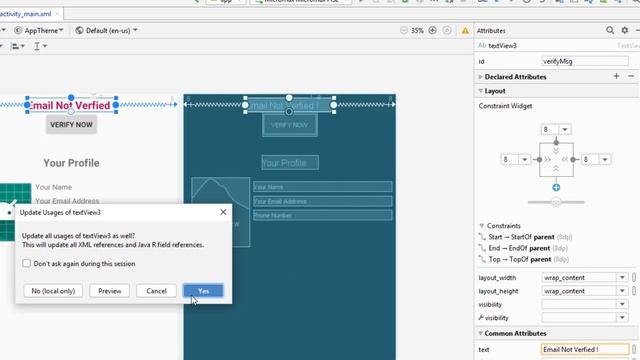
Task: Remove declared attribute with minus icon
Action: click(631, 76)
